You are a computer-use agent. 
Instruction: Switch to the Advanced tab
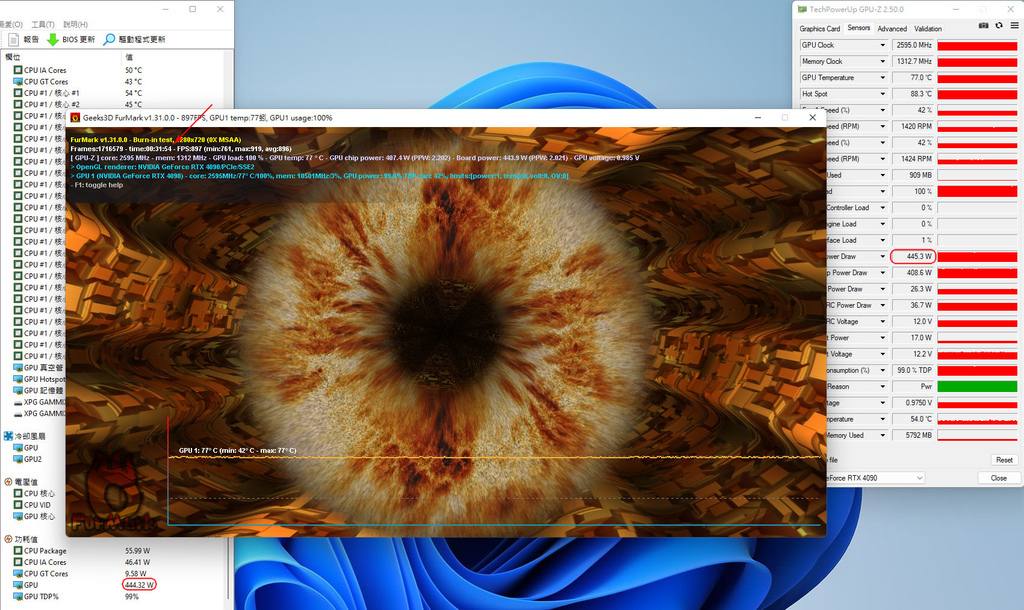(892, 29)
